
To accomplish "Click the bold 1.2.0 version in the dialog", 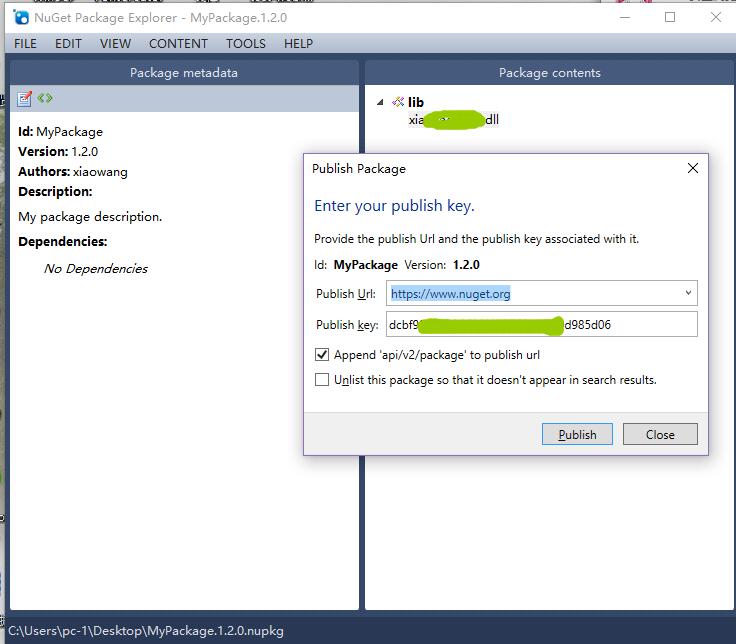I will (x=466, y=265).
